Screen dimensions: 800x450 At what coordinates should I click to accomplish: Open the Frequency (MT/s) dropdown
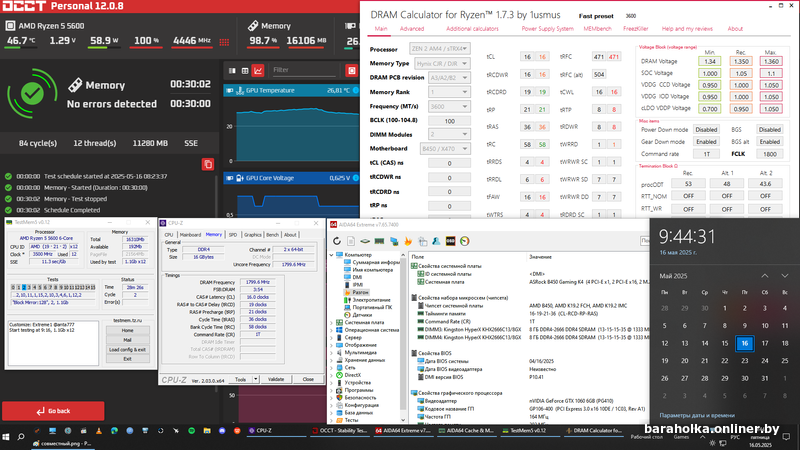click(x=449, y=107)
